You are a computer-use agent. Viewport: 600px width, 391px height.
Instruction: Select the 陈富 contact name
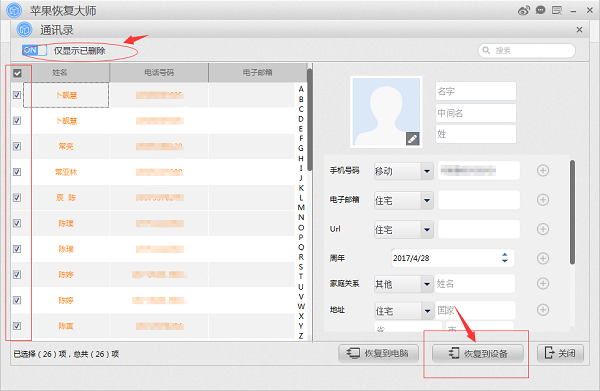66,326
